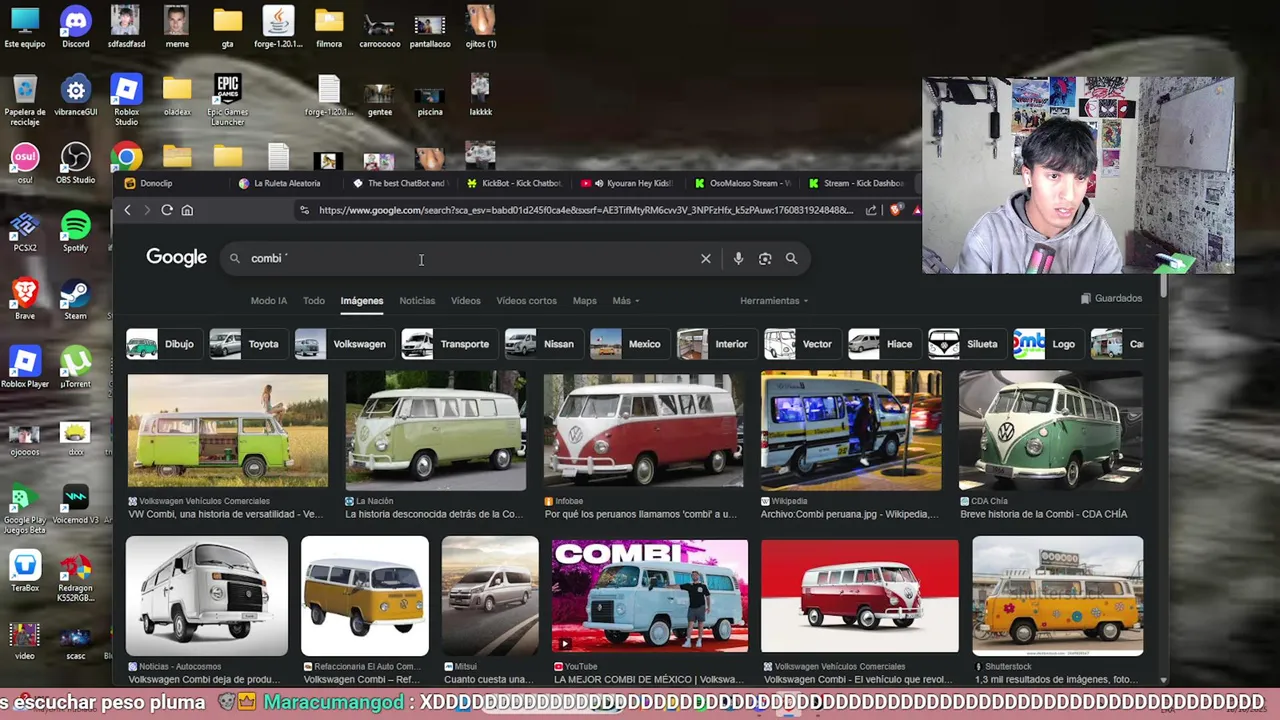This screenshot has width=1280, height=720.
Task: Open Google Play Juegos Beta shortcut
Action: [x=25, y=510]
